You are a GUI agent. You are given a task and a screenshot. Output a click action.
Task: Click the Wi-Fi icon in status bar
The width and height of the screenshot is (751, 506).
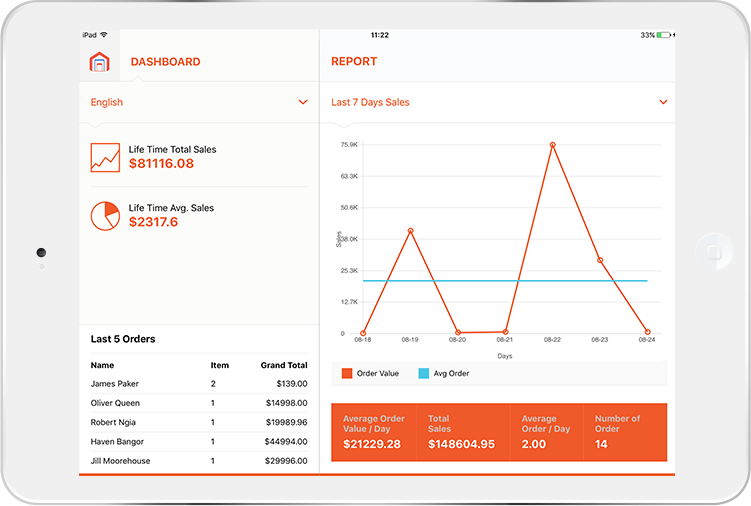tap(104, 35)
